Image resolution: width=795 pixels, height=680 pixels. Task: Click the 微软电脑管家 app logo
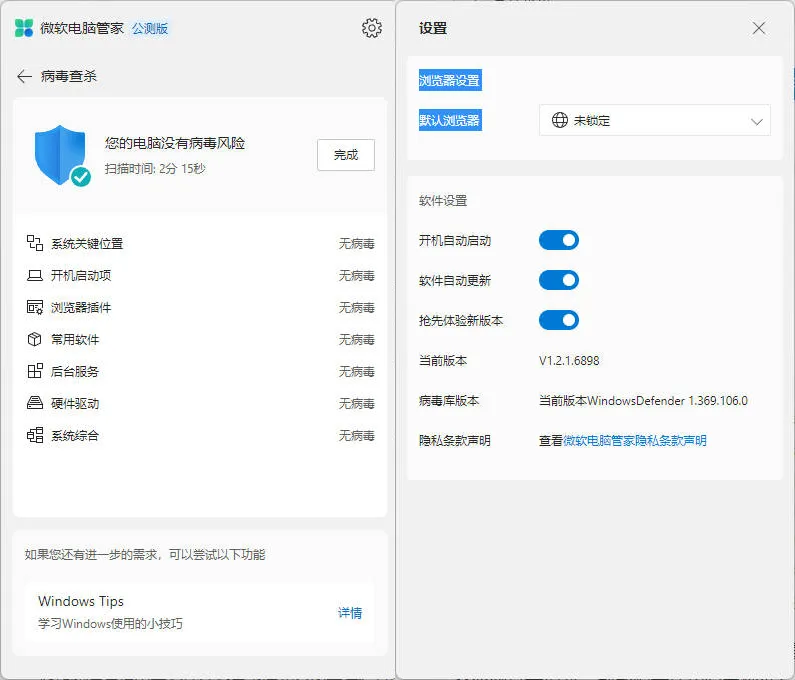pos(24,28)
